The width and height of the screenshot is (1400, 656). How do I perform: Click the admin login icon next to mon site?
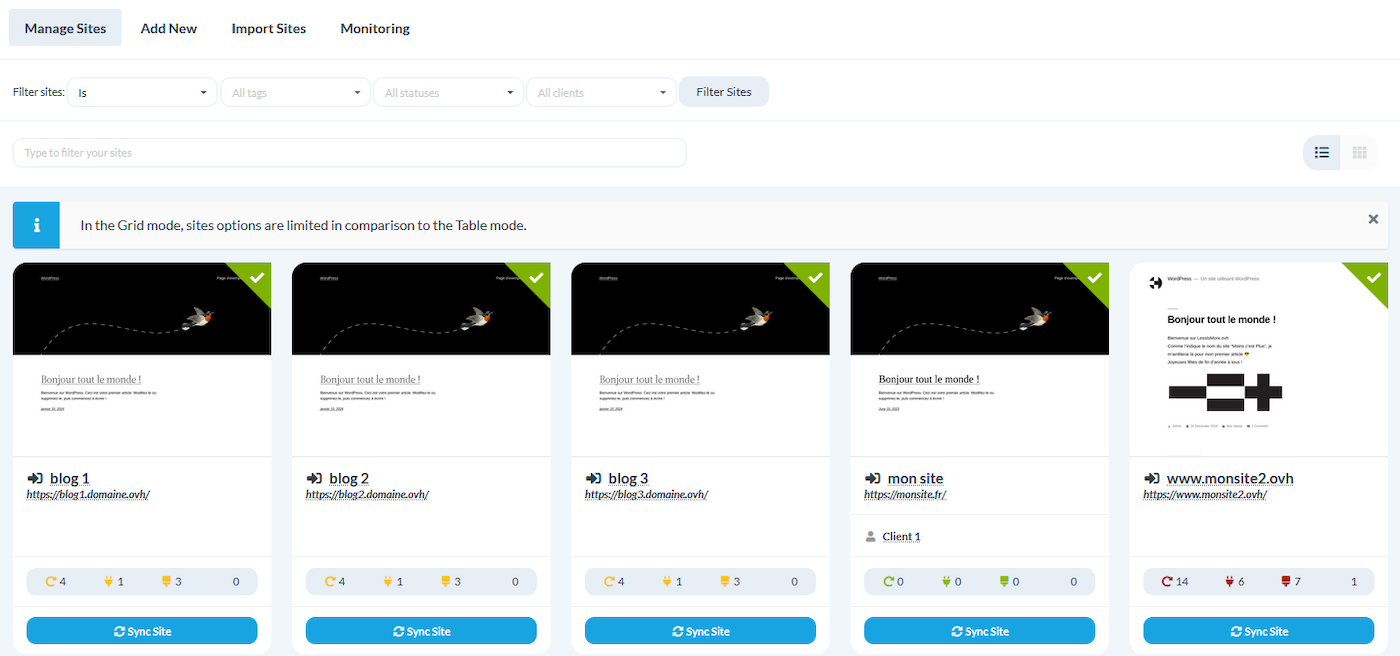tap(872, 479)
